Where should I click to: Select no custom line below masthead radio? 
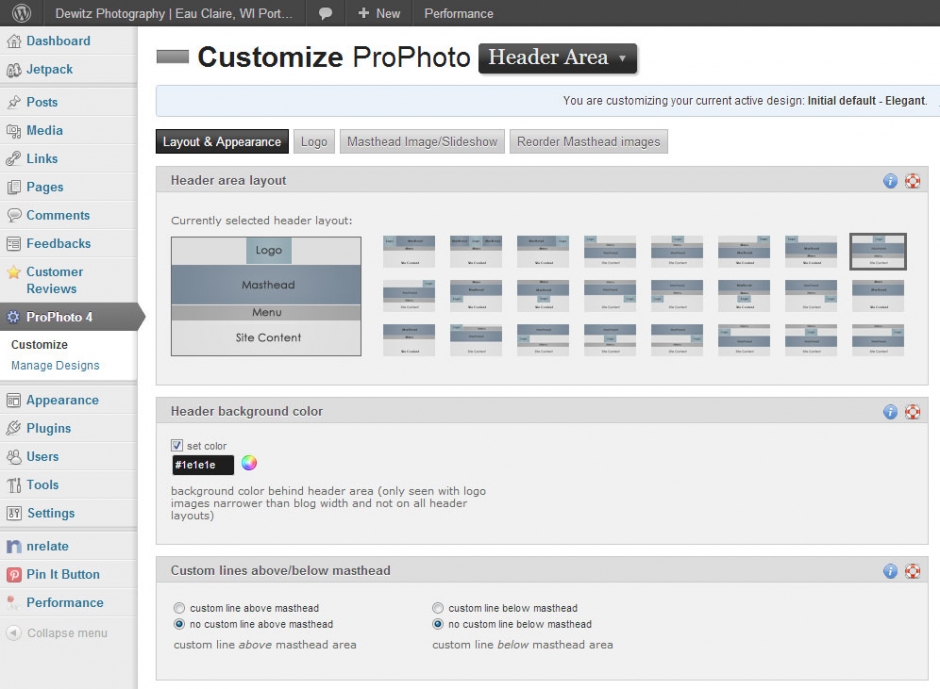point(438,624)
